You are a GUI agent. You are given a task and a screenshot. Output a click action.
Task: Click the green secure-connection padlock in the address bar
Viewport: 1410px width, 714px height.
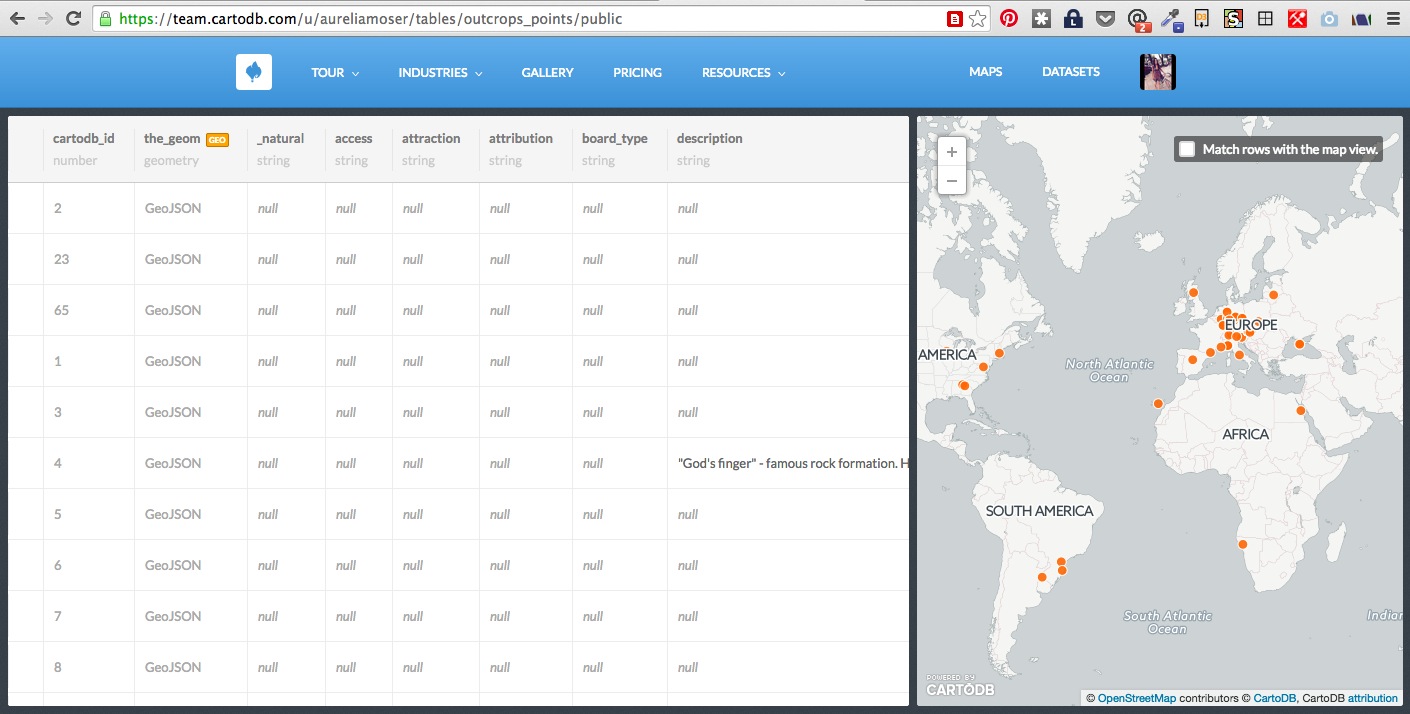click(106, 18)
